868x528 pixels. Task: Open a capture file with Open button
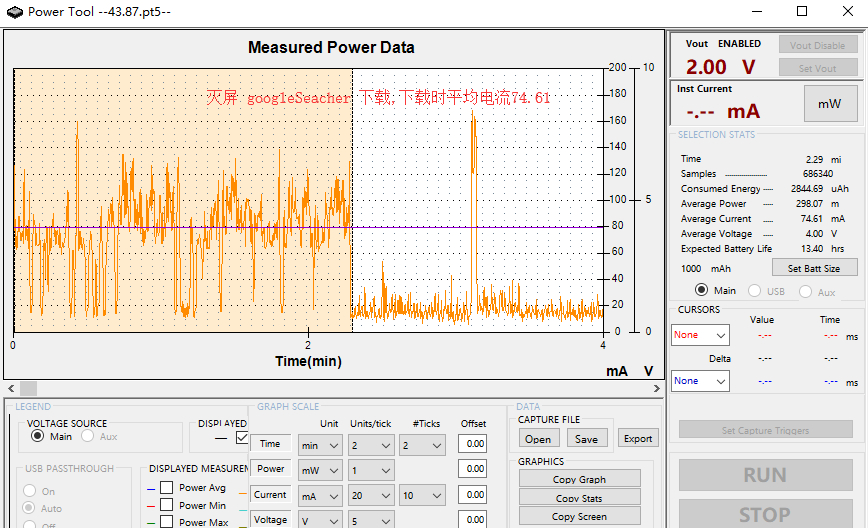point(539,438)
